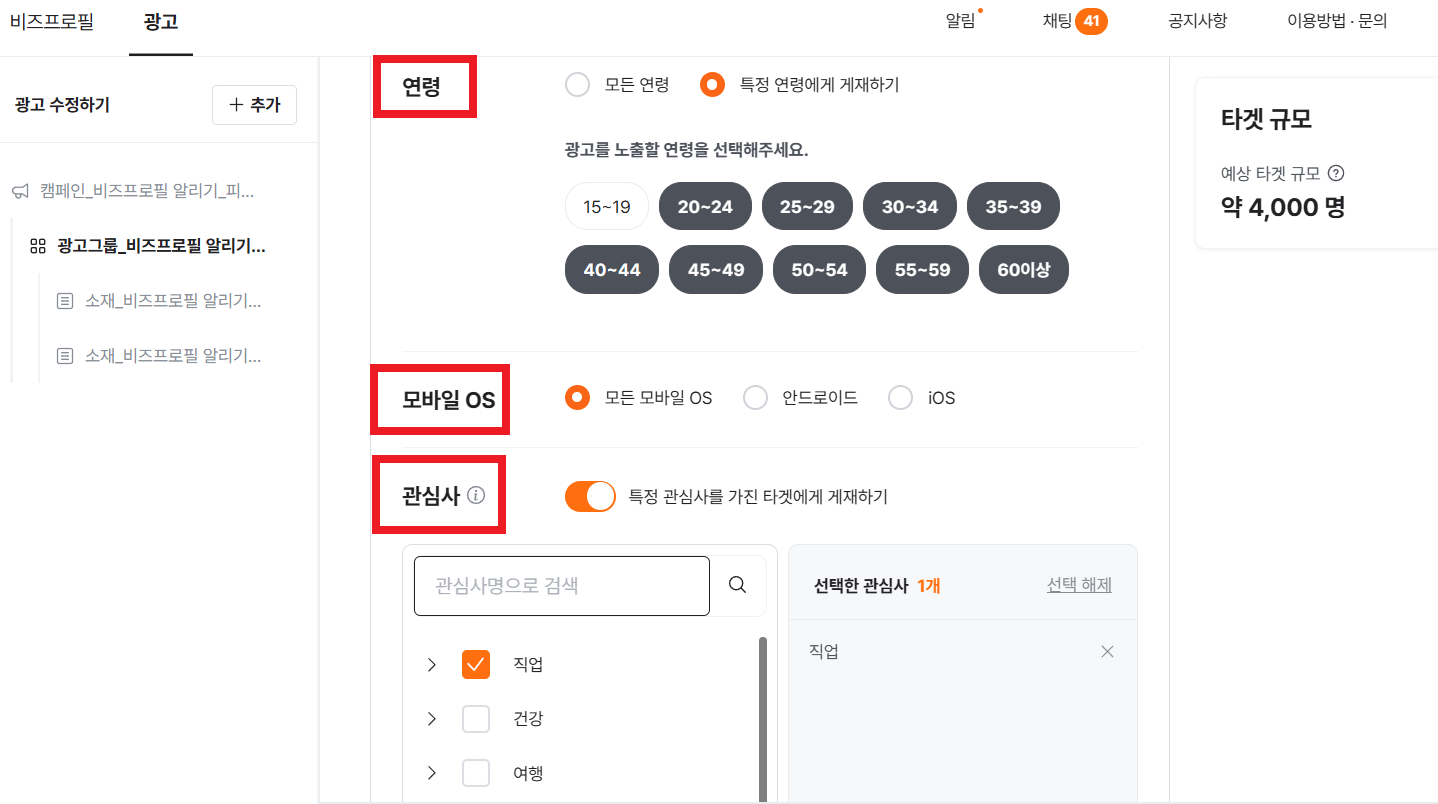Disable the 특정 관심사를 가진 타겟에게 게재하기 toggle
Viewport: 1438px width, 804px height.
[x=590, y=495]
